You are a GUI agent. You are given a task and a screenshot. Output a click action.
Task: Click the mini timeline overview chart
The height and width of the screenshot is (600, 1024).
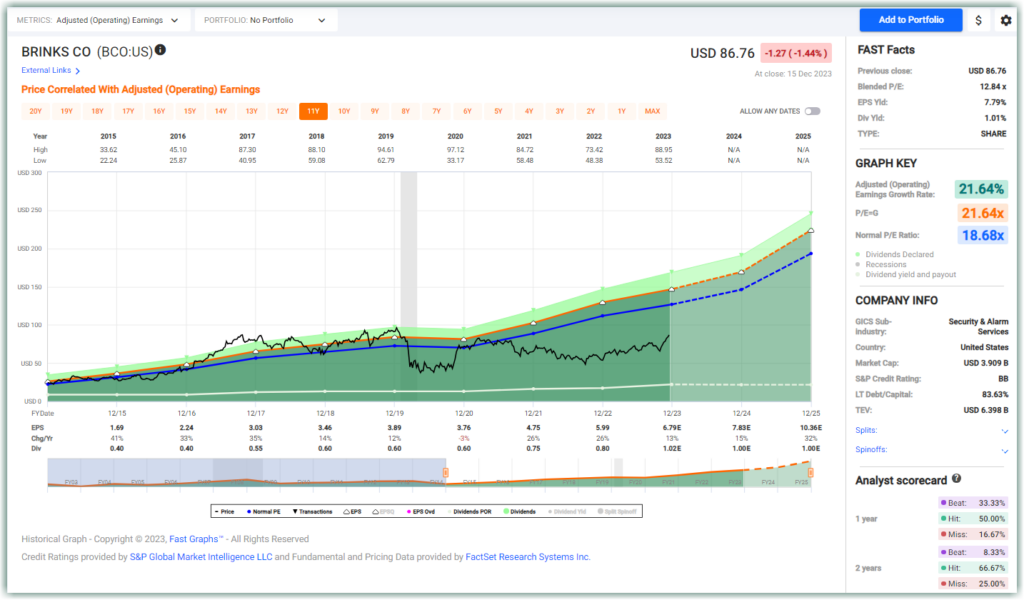[429, 473]
